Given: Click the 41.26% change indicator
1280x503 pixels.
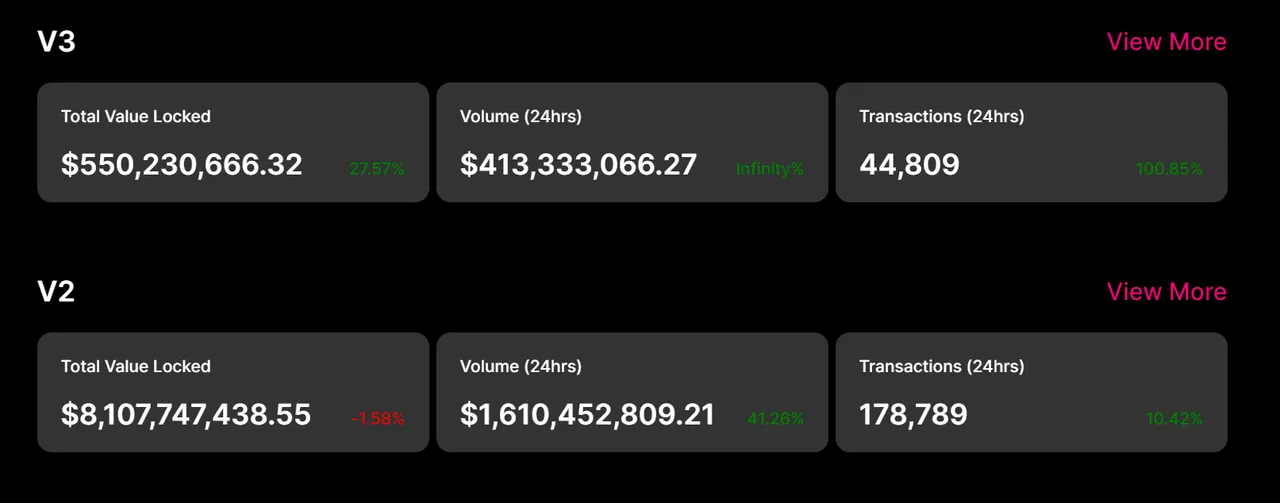Looking at the screenshot, I should coord(776,419).
